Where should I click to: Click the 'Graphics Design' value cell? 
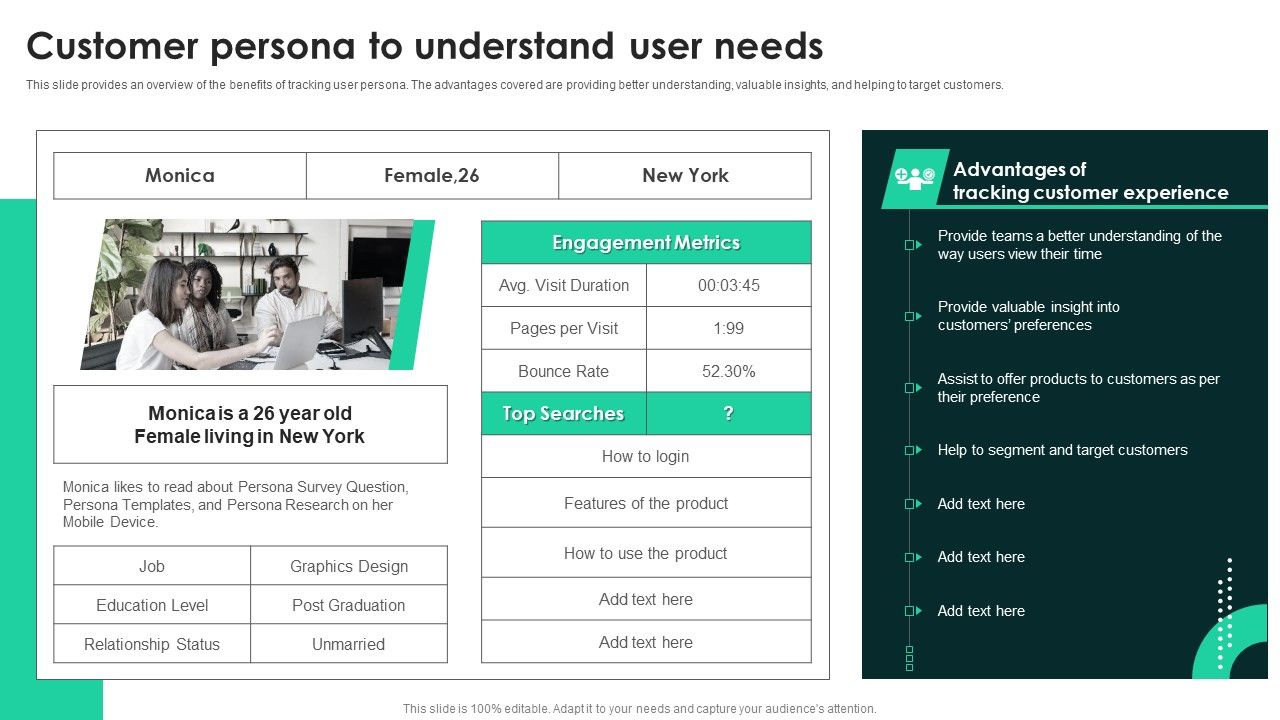tap(349, 566)
